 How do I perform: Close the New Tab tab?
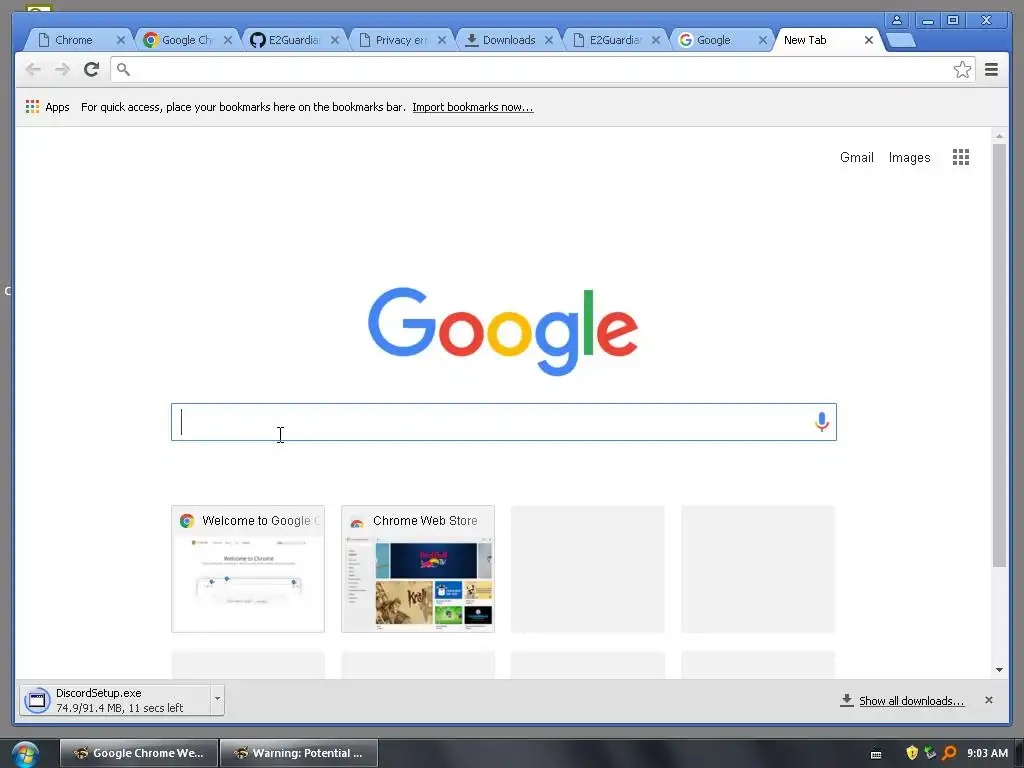pyautogui.click(x=869, y=40)
